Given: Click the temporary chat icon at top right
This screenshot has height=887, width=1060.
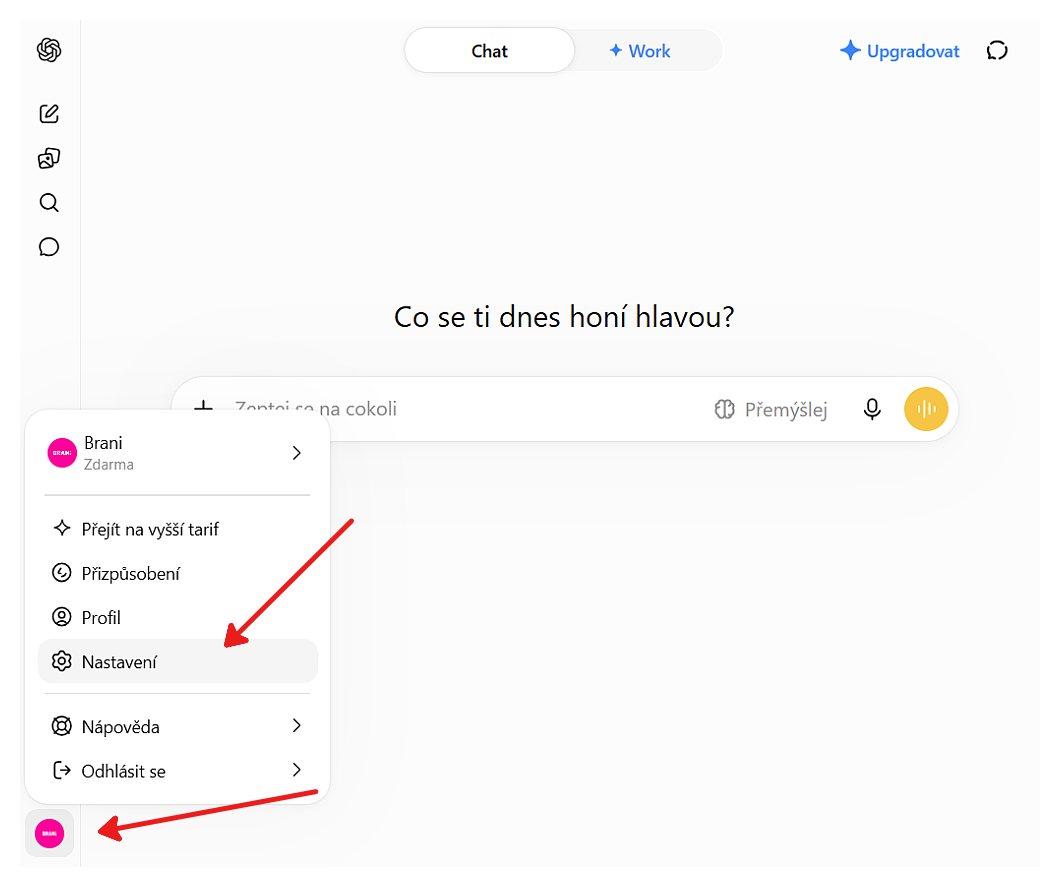Looking at the screenshot, I should (x=997, y=51).
